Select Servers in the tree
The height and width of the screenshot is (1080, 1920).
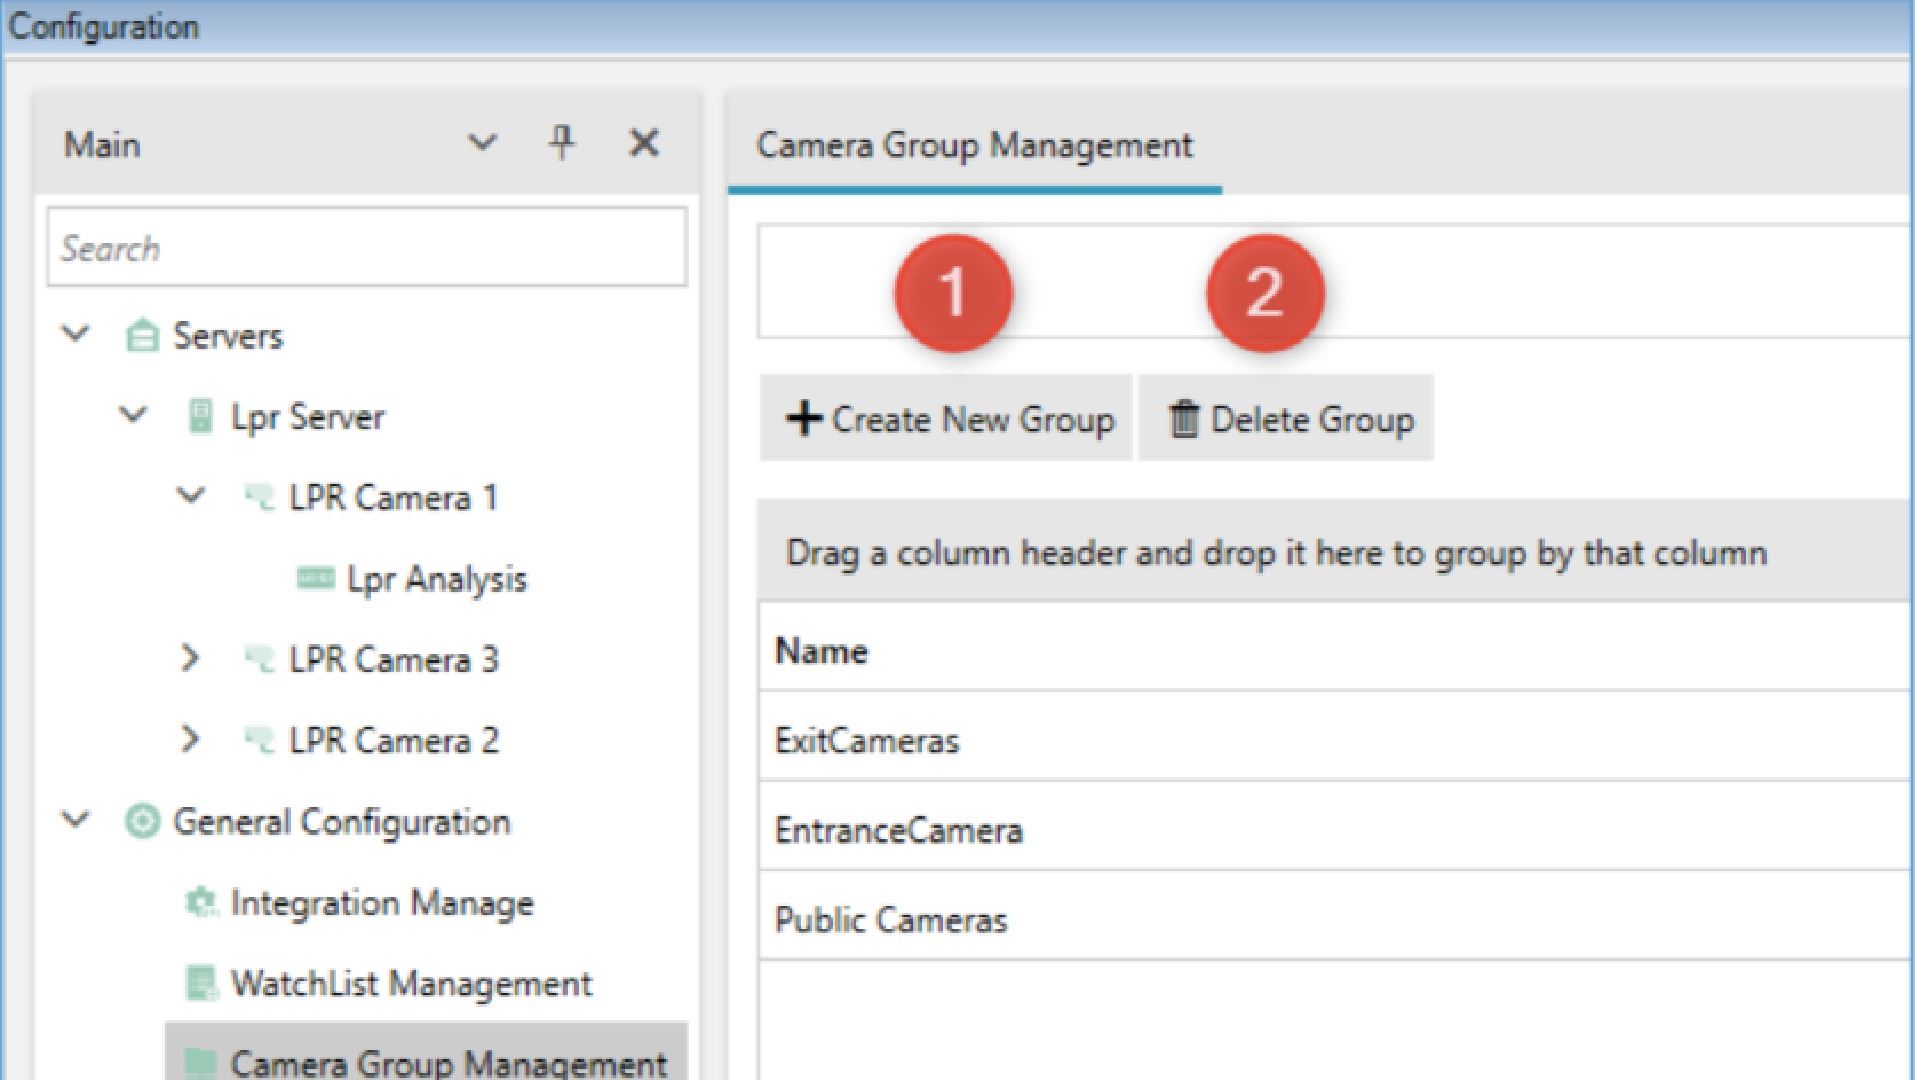(x=228, y=336)
